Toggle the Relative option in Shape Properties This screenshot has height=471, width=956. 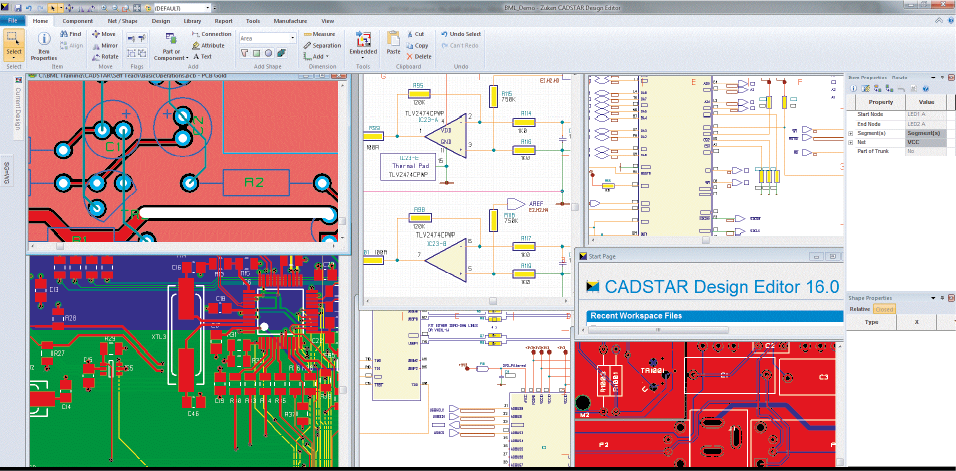[860, 310]
